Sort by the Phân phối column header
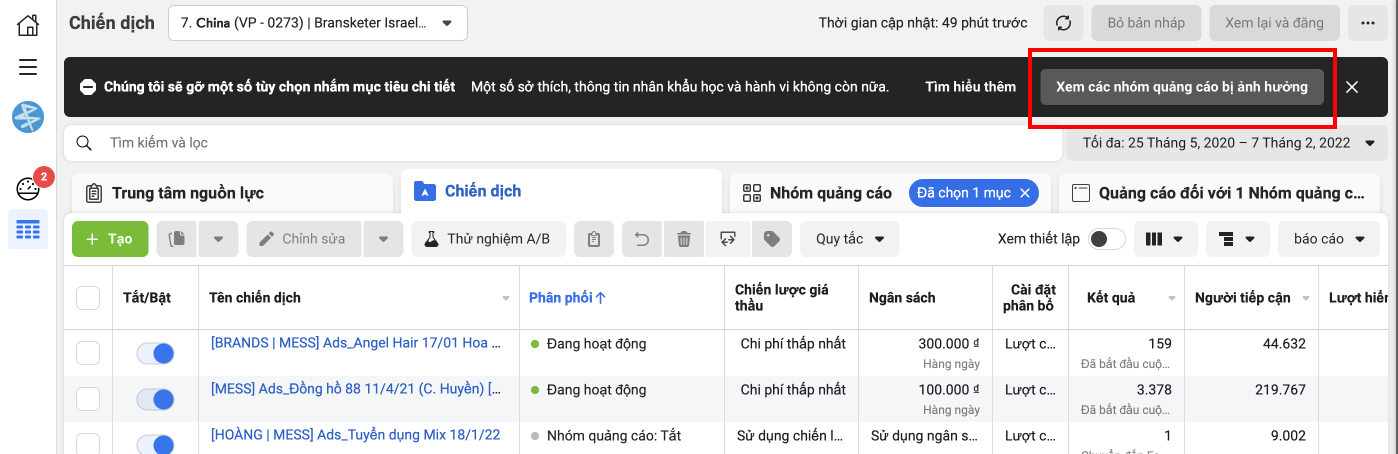 click(x=568, y=298)
